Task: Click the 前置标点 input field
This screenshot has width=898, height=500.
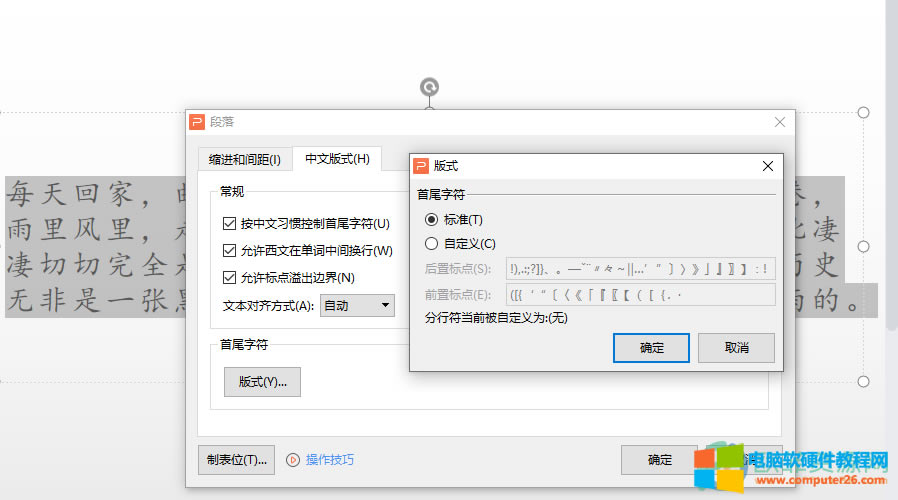Action: pos(640,295)
